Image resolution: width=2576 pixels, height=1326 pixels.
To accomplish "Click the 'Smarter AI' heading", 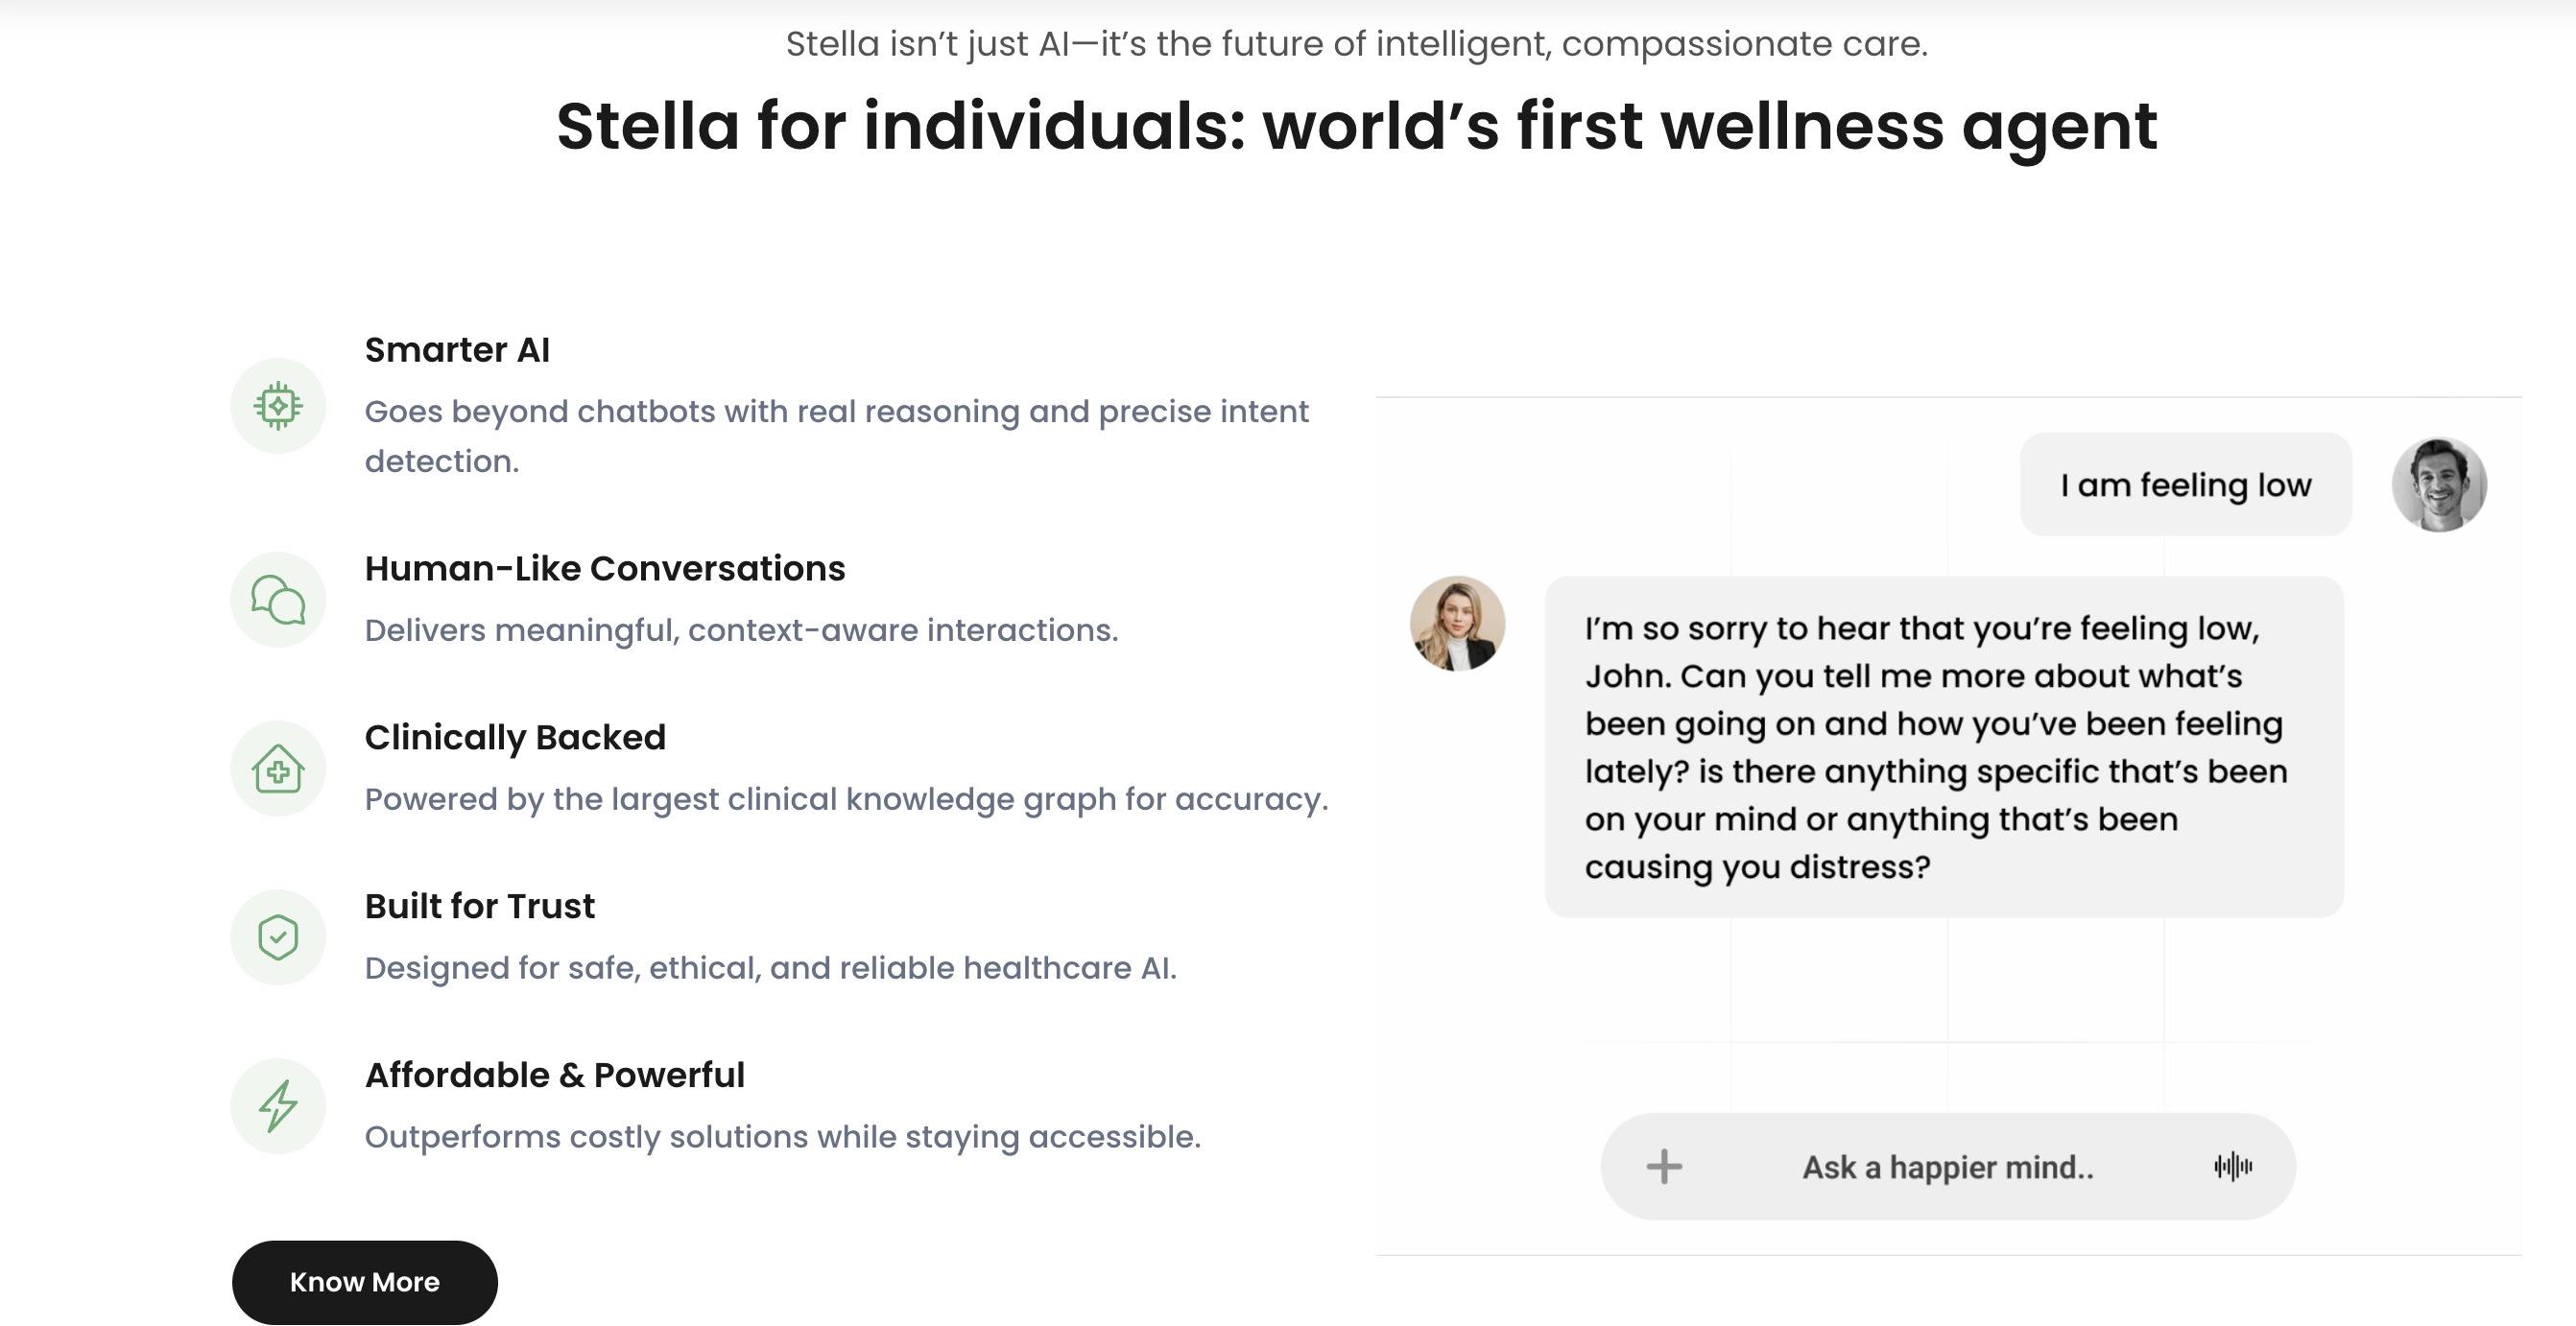I will 457,350.
